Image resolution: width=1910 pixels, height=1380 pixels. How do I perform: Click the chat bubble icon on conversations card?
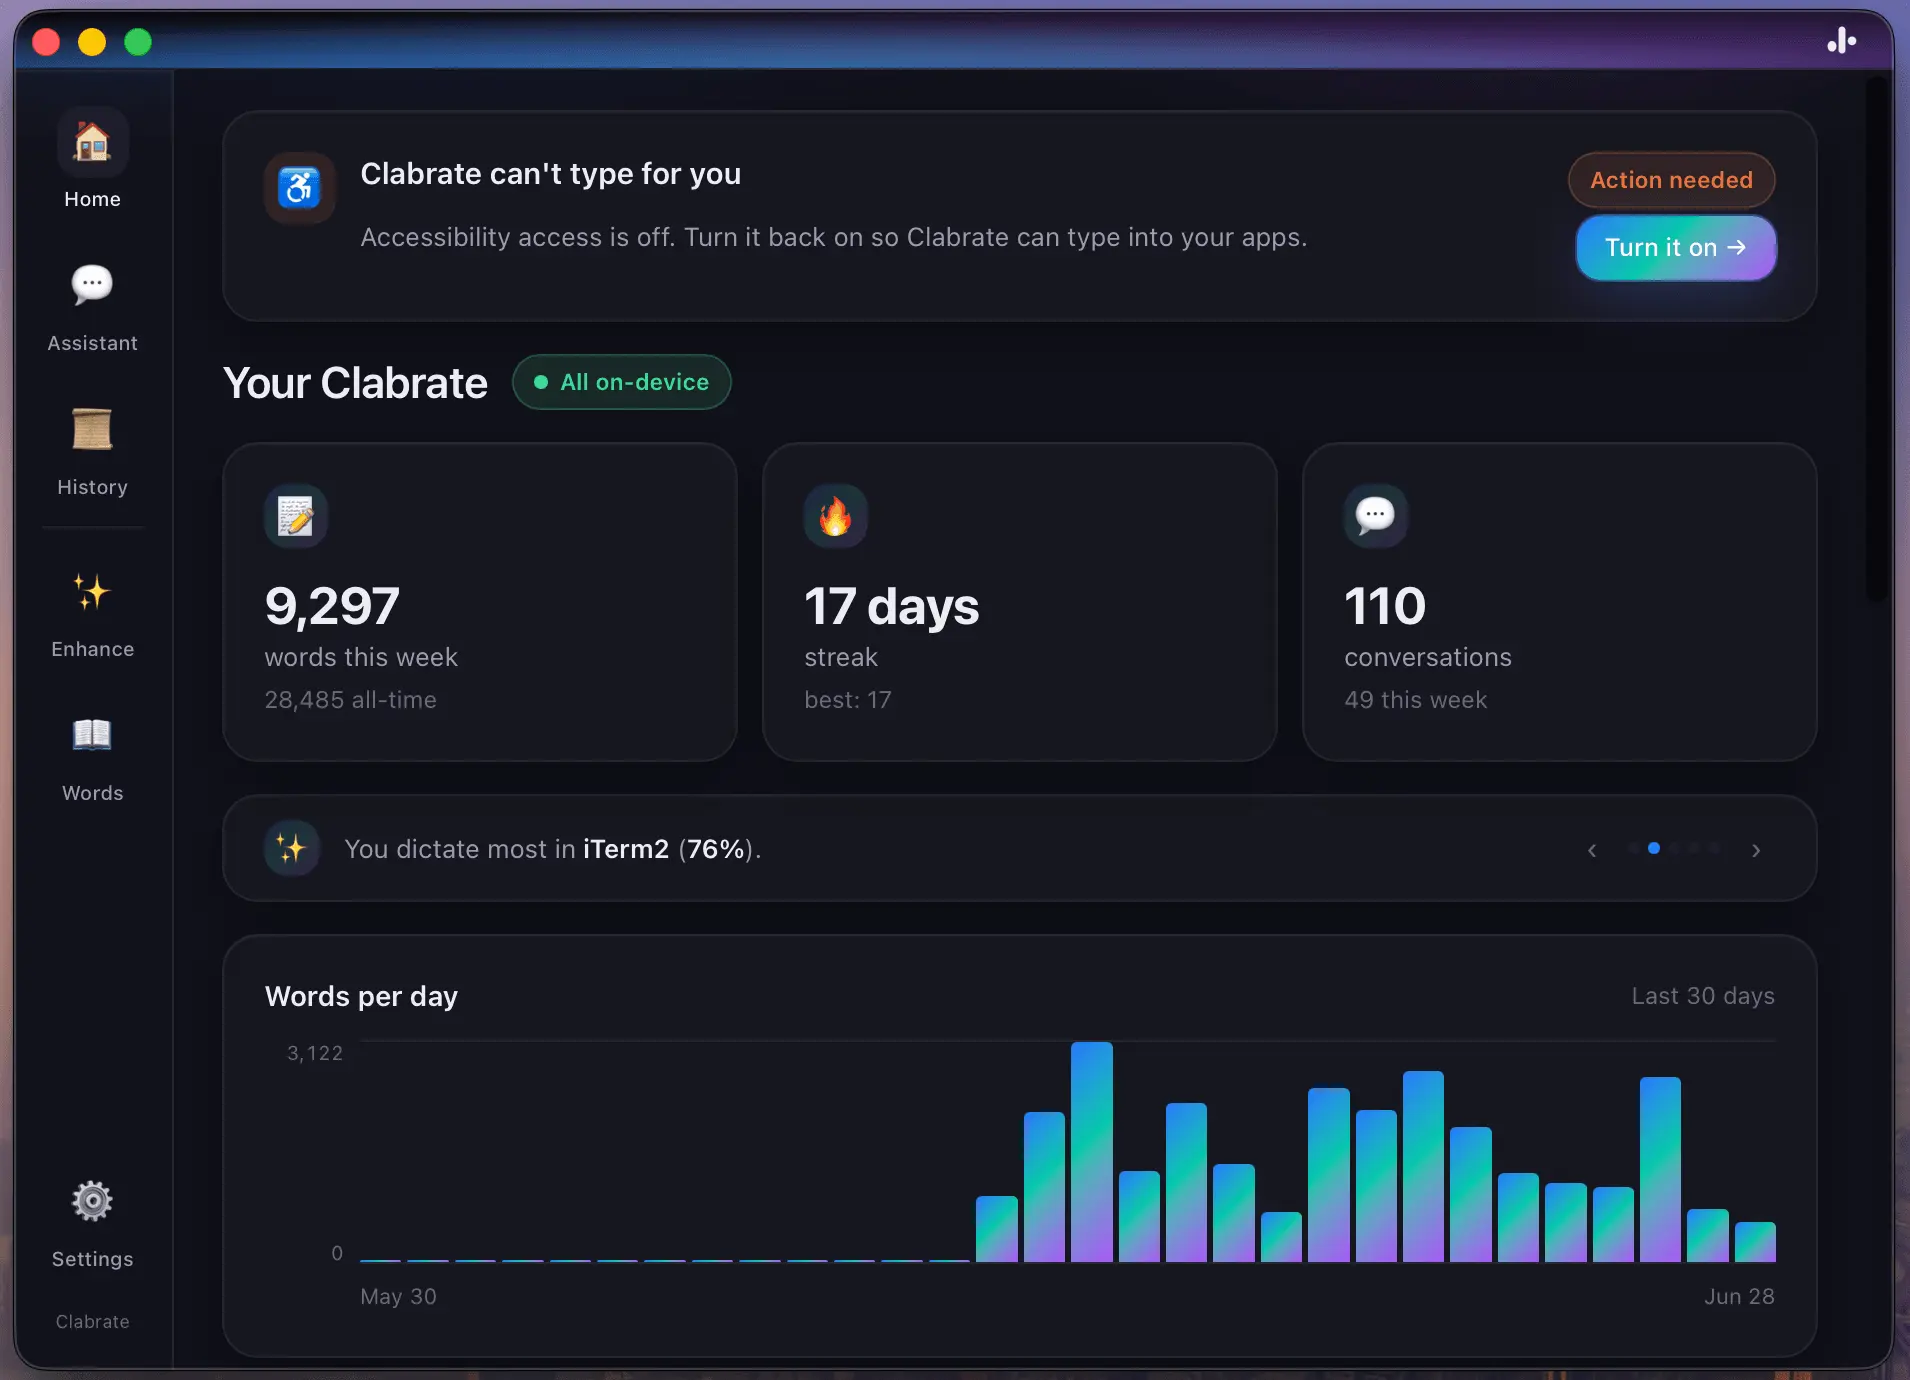tap(1376, 516)
